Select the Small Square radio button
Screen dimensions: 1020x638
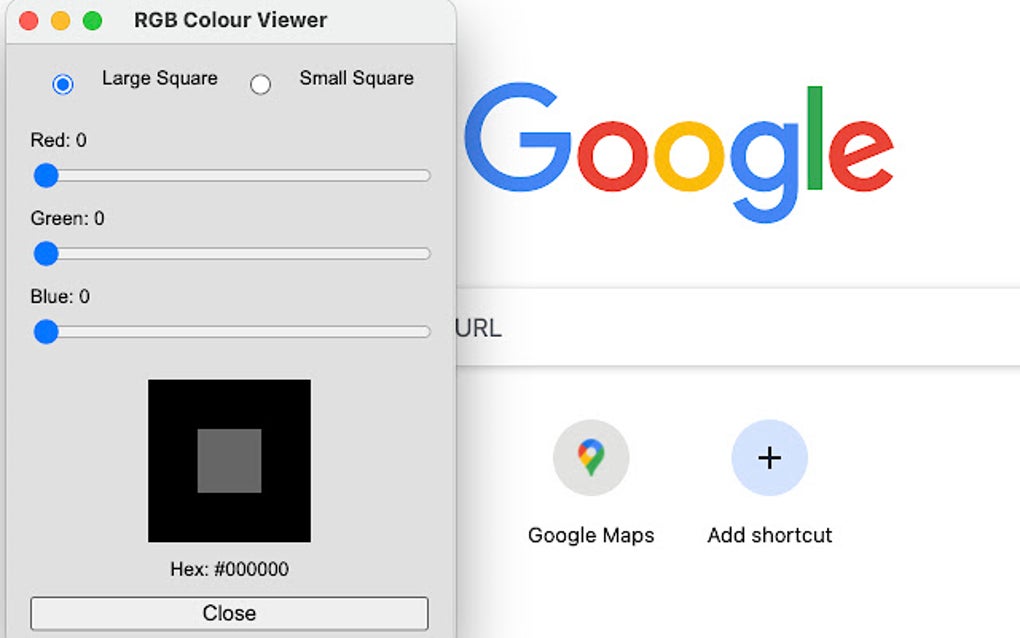click(x=261, y=84)
